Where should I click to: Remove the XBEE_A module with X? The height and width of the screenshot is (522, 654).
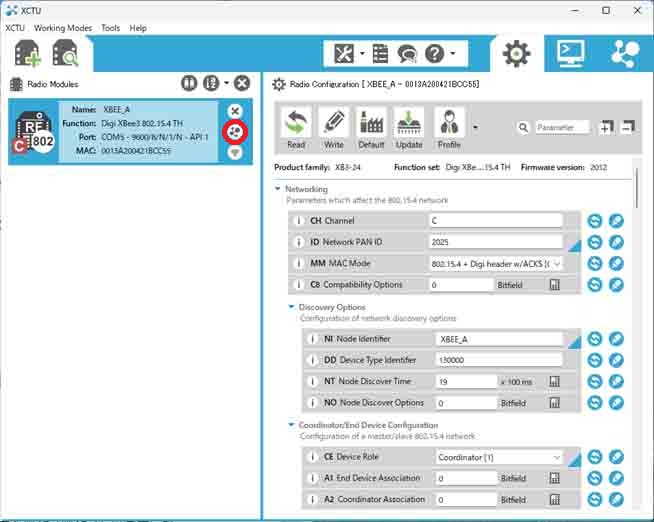tap(235, 111)
